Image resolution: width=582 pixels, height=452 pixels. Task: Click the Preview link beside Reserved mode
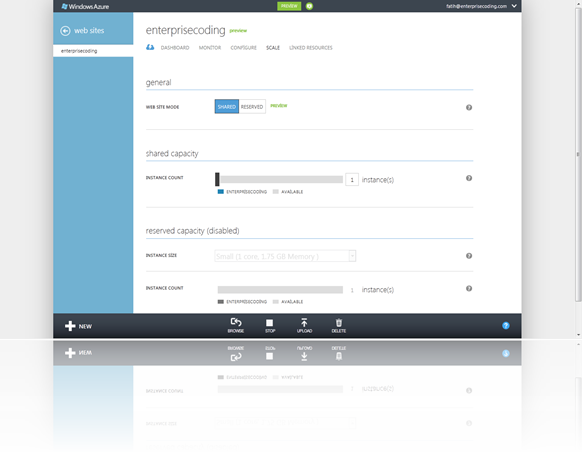pyautogui.click(x=279, y=106)
